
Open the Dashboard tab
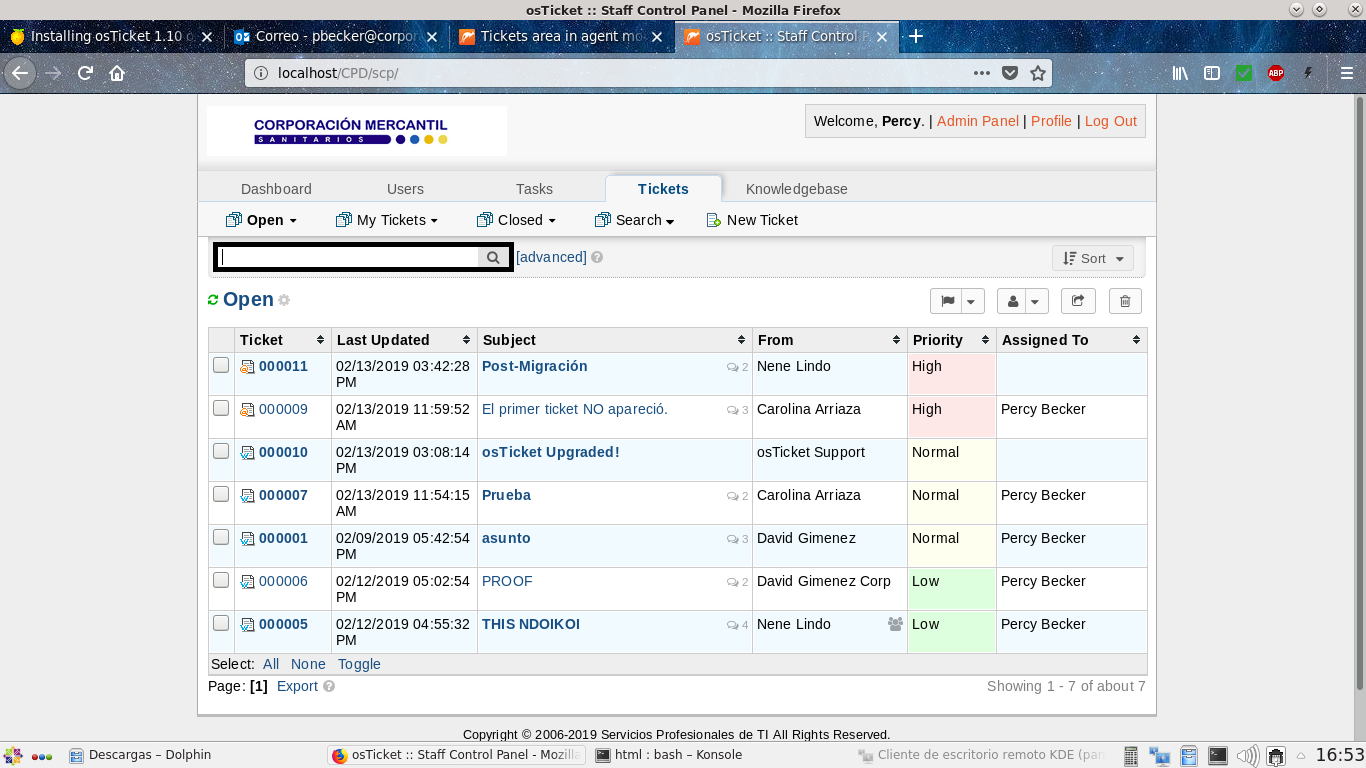point(276,189)
